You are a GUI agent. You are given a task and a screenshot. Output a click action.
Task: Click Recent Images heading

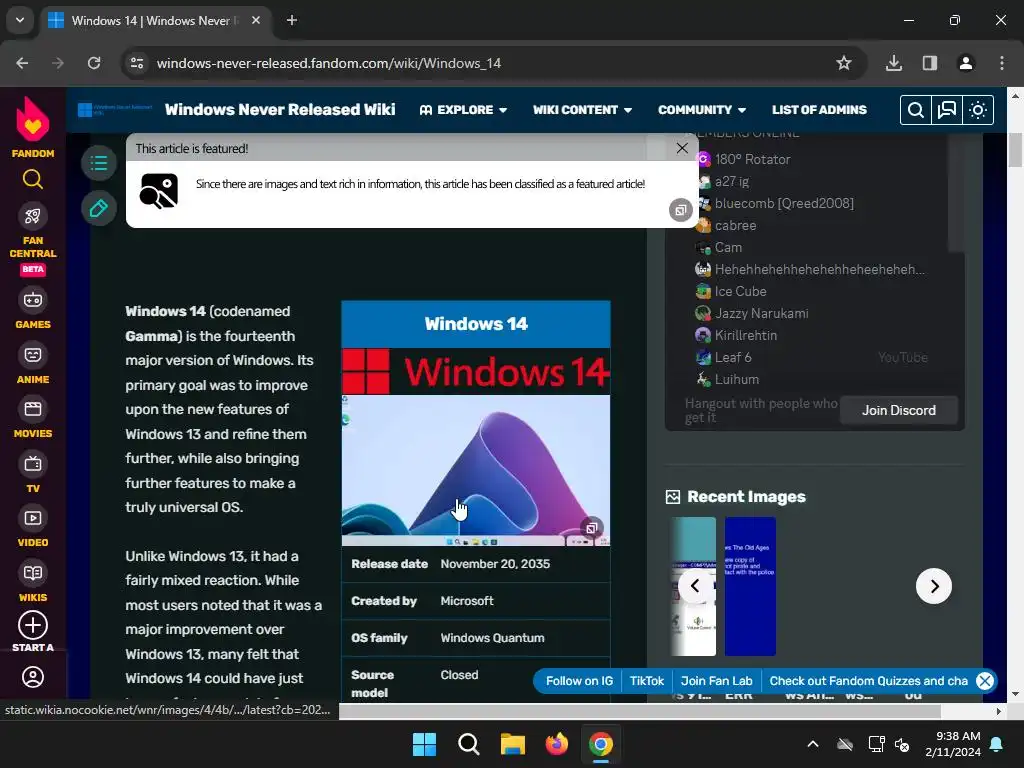pos(746,497)
